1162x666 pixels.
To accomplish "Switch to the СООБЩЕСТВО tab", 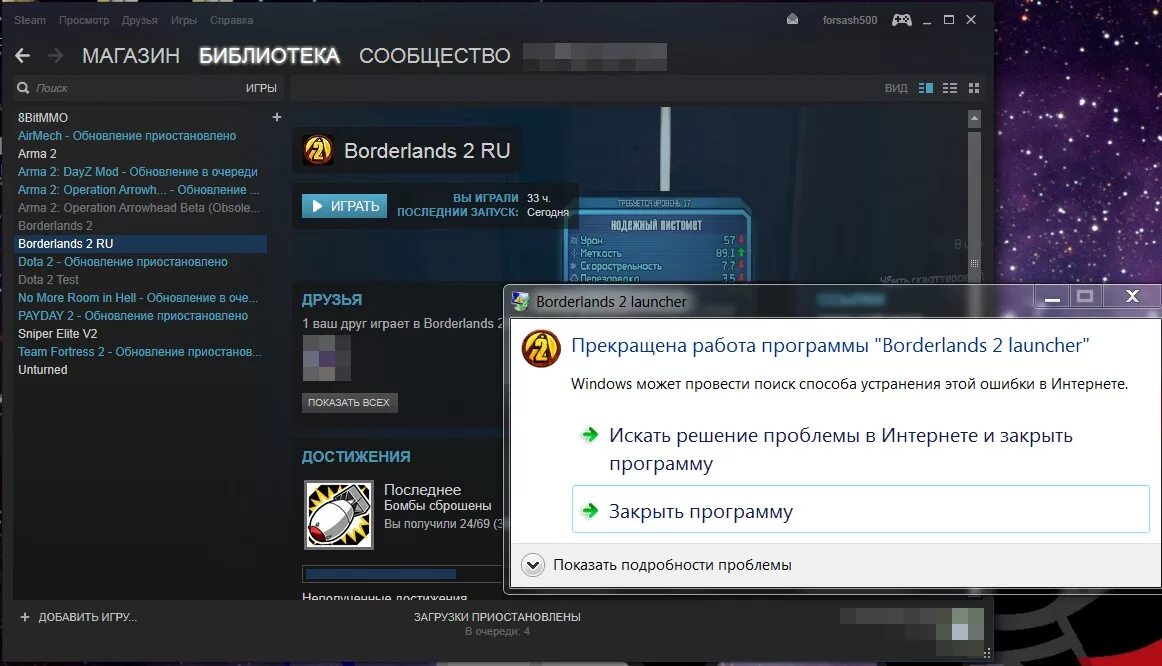I will point(435,56).
